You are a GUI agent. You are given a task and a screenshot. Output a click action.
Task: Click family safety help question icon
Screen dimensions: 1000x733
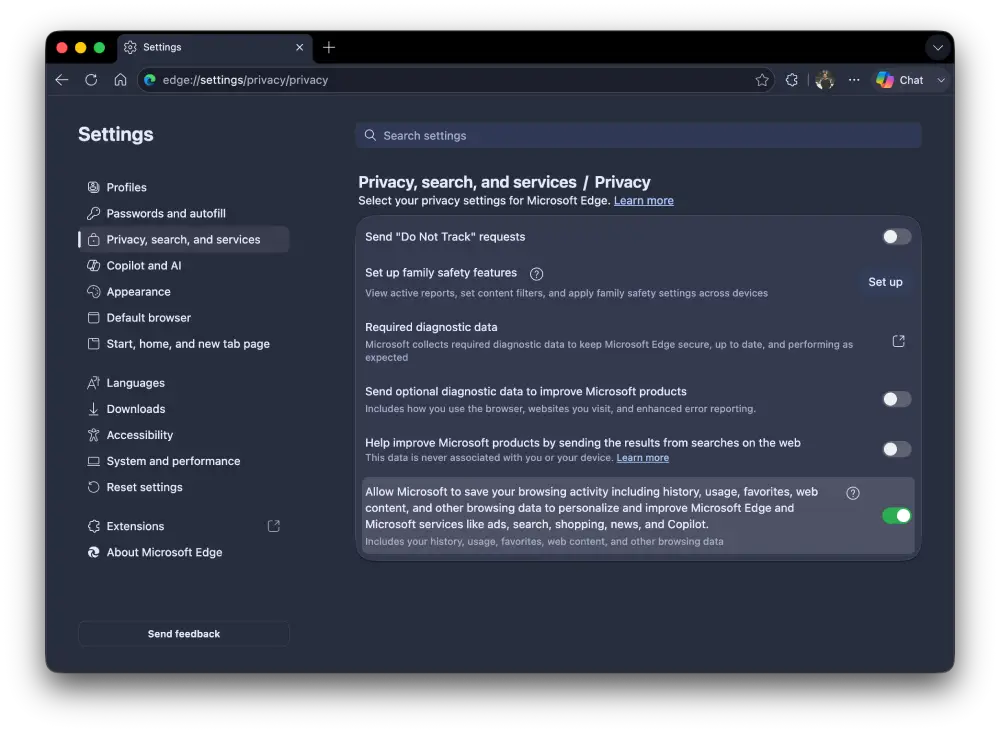tap(536, 274)
